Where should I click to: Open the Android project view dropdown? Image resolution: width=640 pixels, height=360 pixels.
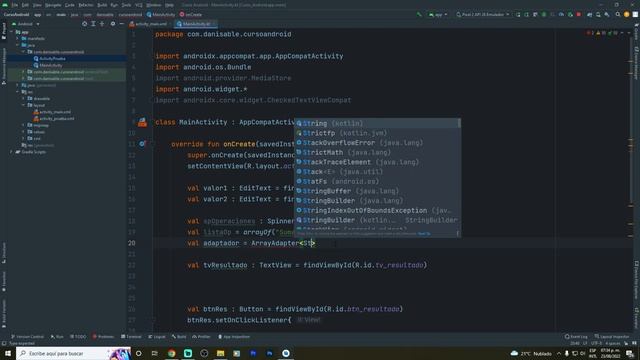point(26,24)
